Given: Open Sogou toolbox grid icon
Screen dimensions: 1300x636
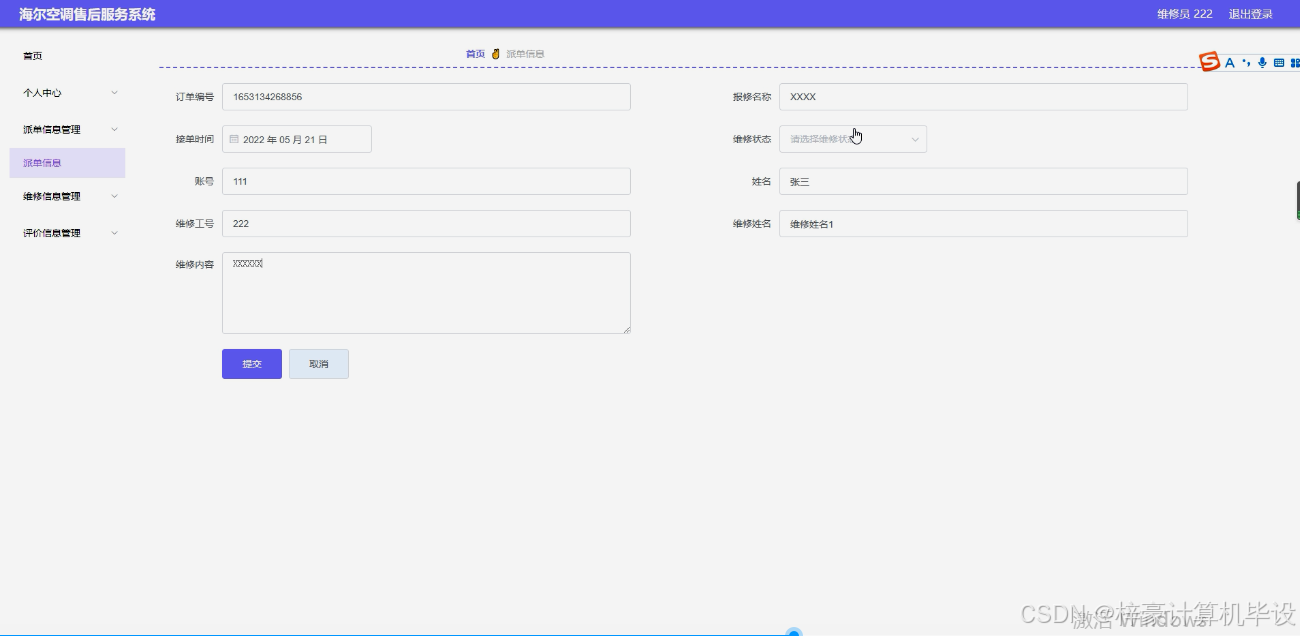Looking at the screenshot, I should pyautogui.click(x=1295, y=63).
